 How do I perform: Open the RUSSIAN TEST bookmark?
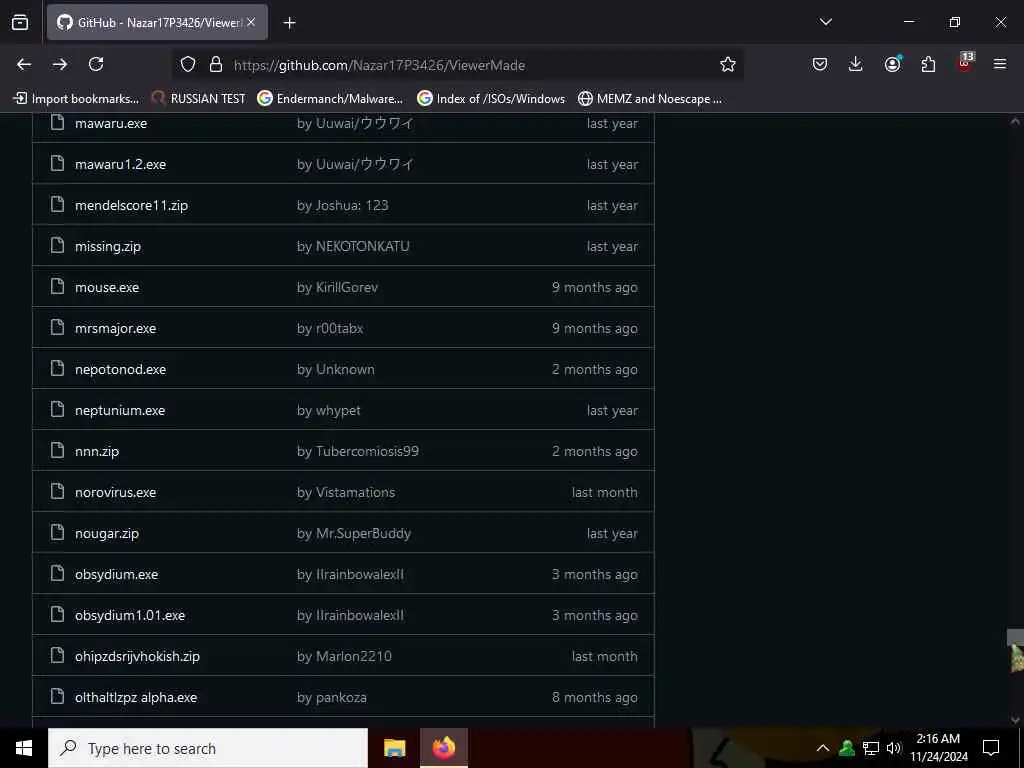(199, 99)
